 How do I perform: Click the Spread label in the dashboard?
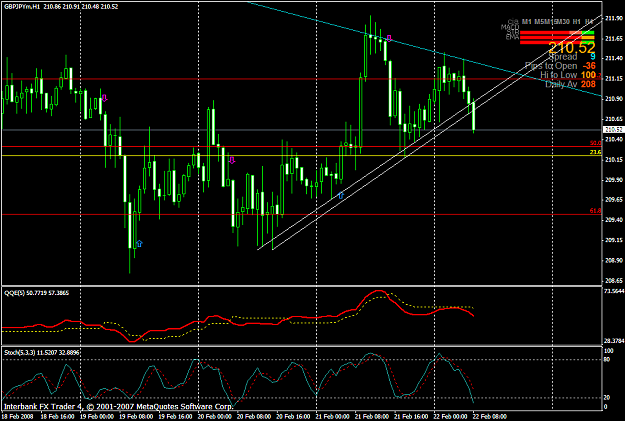point(563,57)
